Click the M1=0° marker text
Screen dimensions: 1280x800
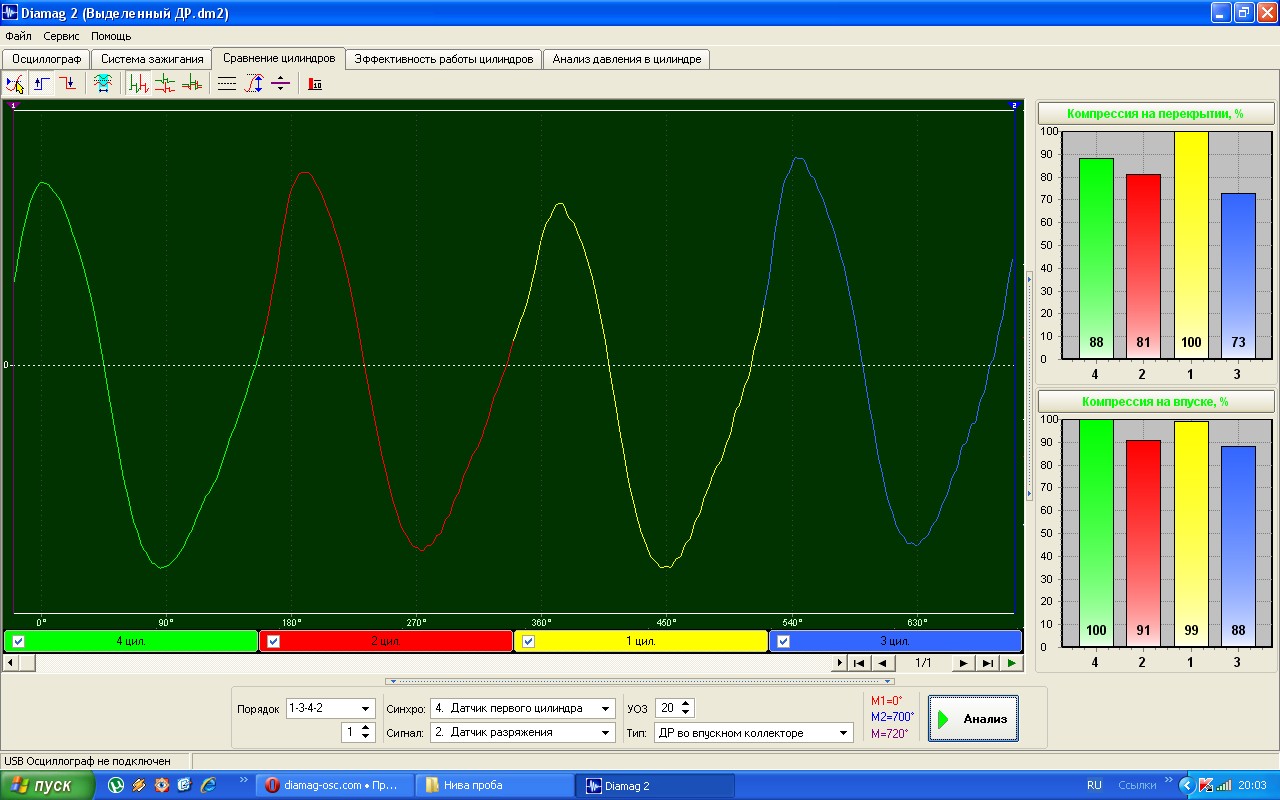(886, 701)
